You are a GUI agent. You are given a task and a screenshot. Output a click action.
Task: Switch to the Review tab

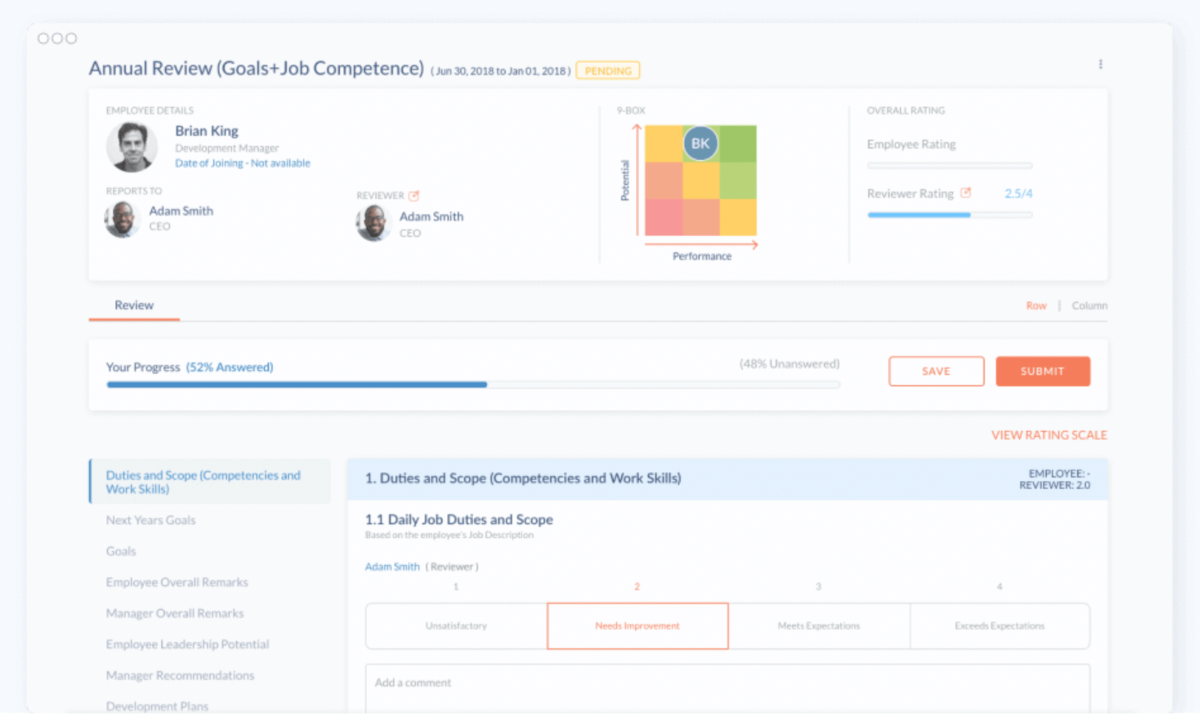[x=133, y=305]
